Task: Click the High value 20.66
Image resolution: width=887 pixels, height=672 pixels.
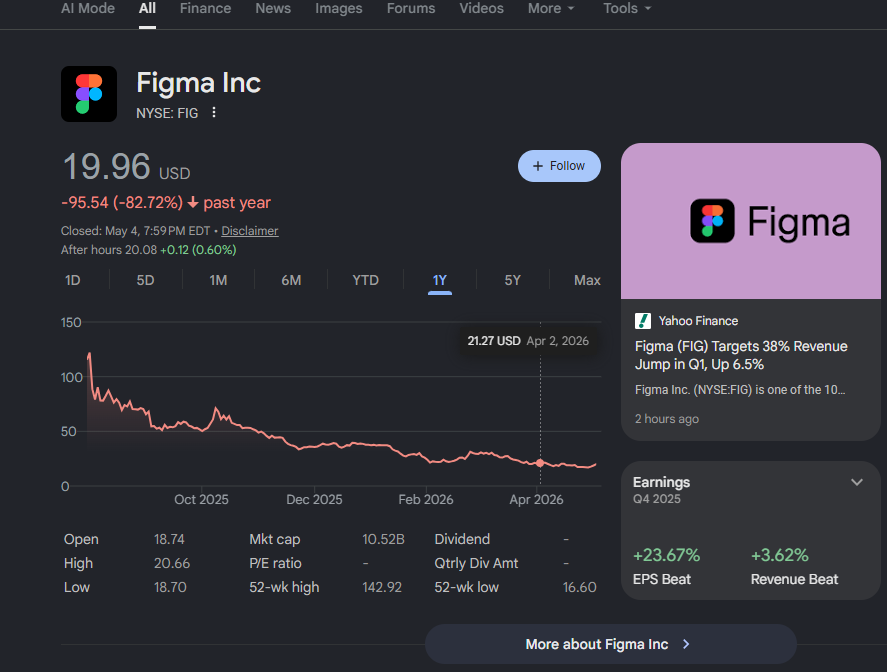Action: (x=172, y=563)
